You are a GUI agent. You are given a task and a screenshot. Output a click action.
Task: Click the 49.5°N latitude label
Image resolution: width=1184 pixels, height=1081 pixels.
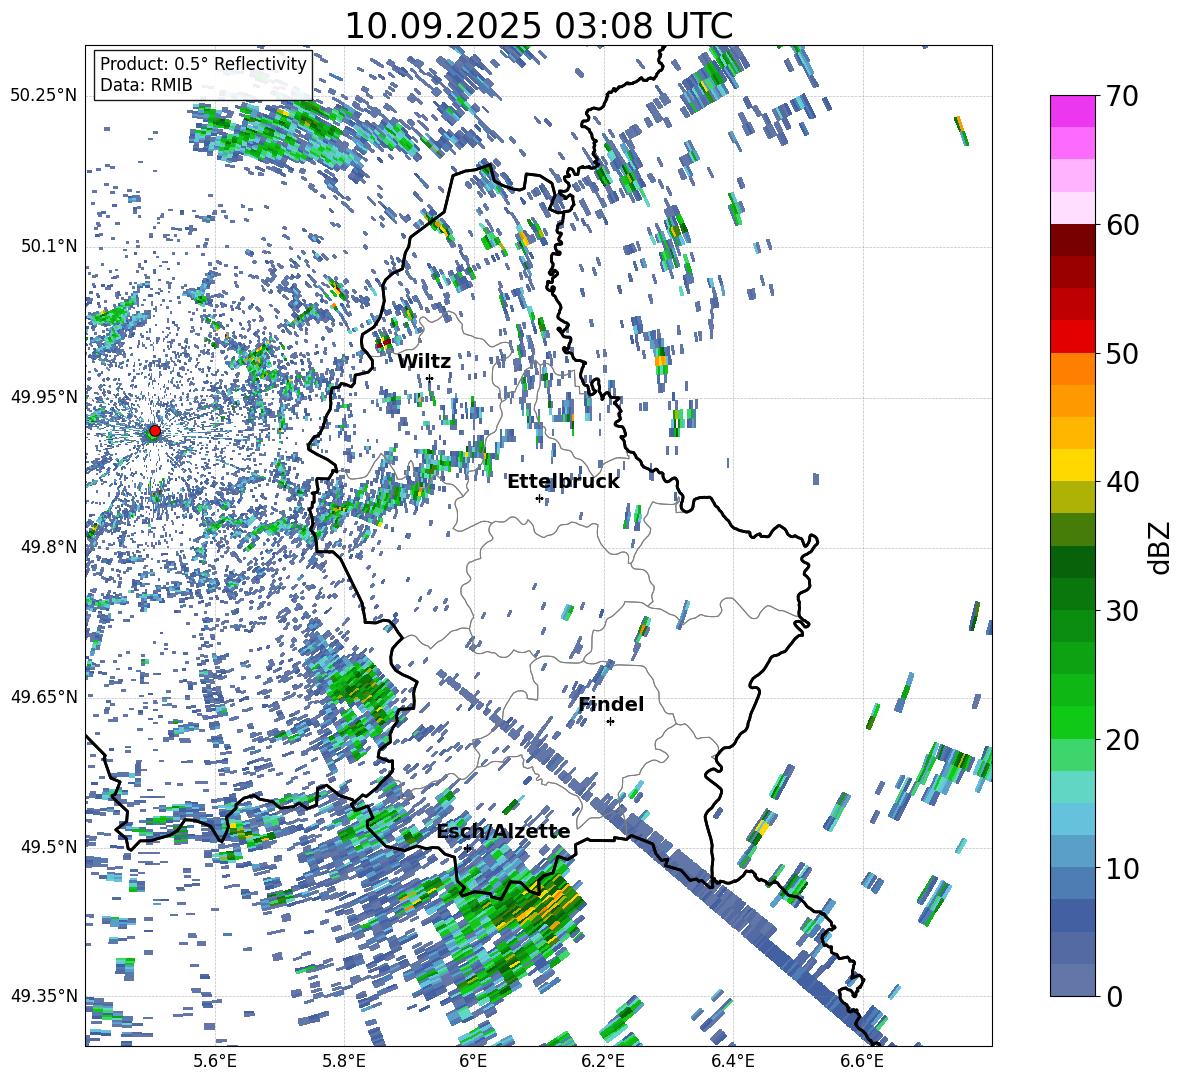click(48, 846)
